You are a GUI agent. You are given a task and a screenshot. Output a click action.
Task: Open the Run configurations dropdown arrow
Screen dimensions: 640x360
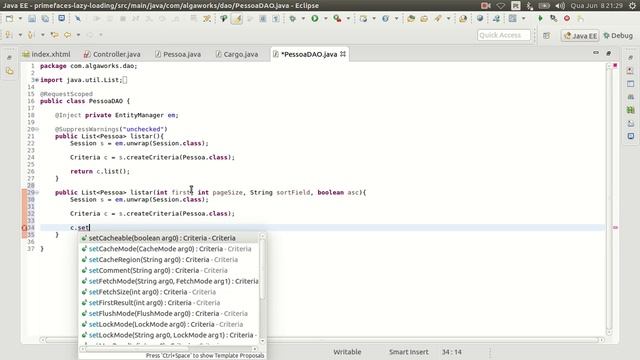point(325,18)
